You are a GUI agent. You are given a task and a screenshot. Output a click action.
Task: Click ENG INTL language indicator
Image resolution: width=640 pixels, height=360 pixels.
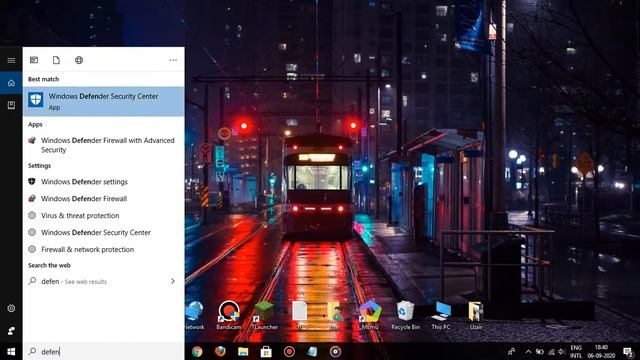coord(576,351)
